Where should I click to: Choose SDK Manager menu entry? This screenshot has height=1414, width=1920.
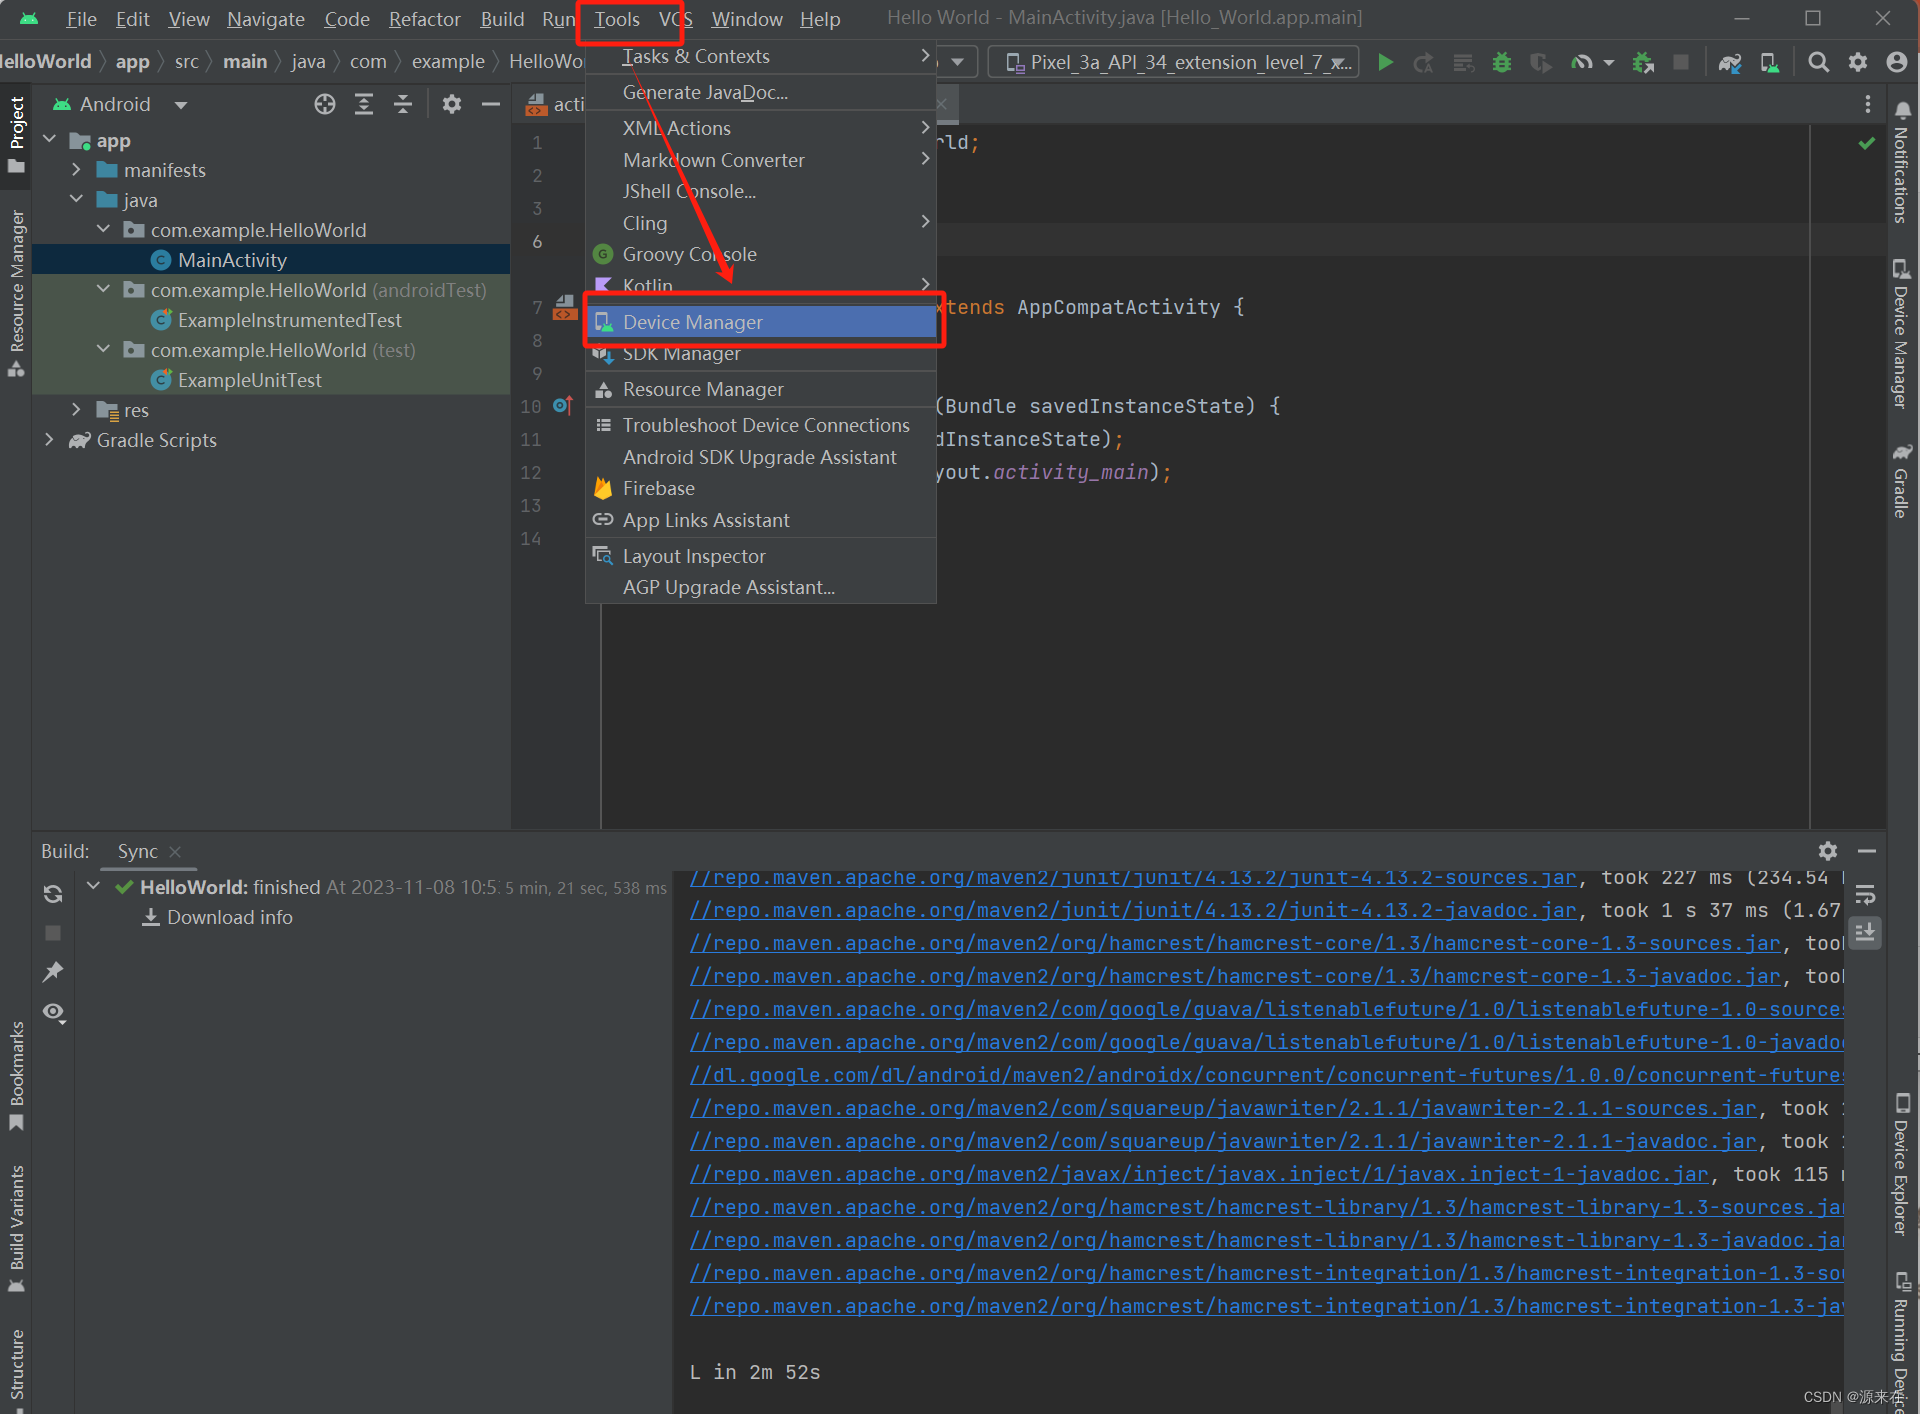(x=682, y=354)
